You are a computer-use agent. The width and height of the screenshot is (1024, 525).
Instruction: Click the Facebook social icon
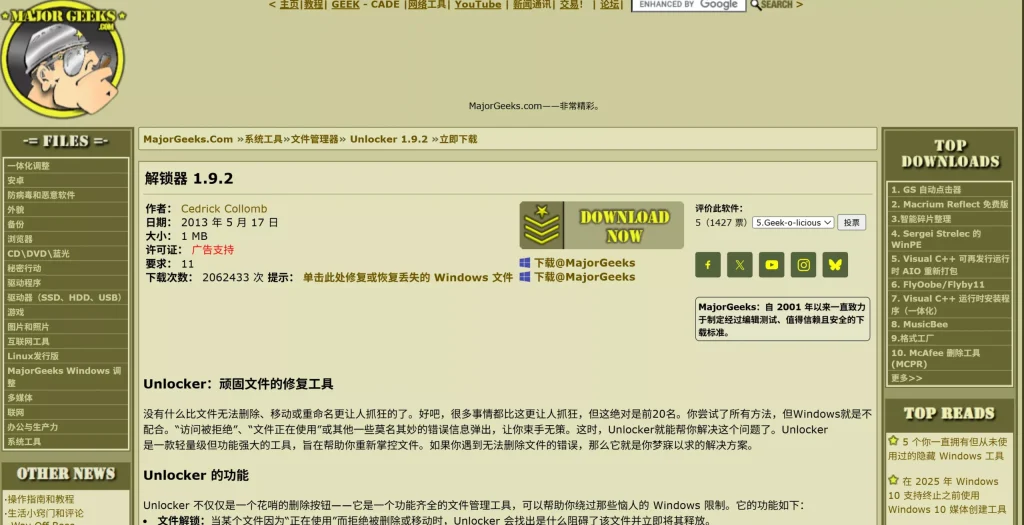click(708, 265)
